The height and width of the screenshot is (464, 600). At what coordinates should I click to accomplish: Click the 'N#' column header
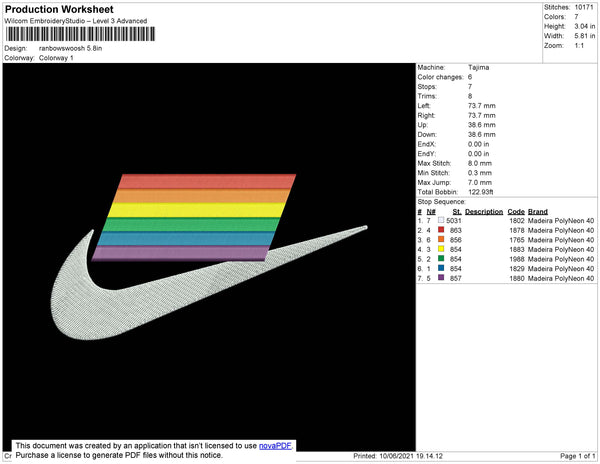click(431, 212)
